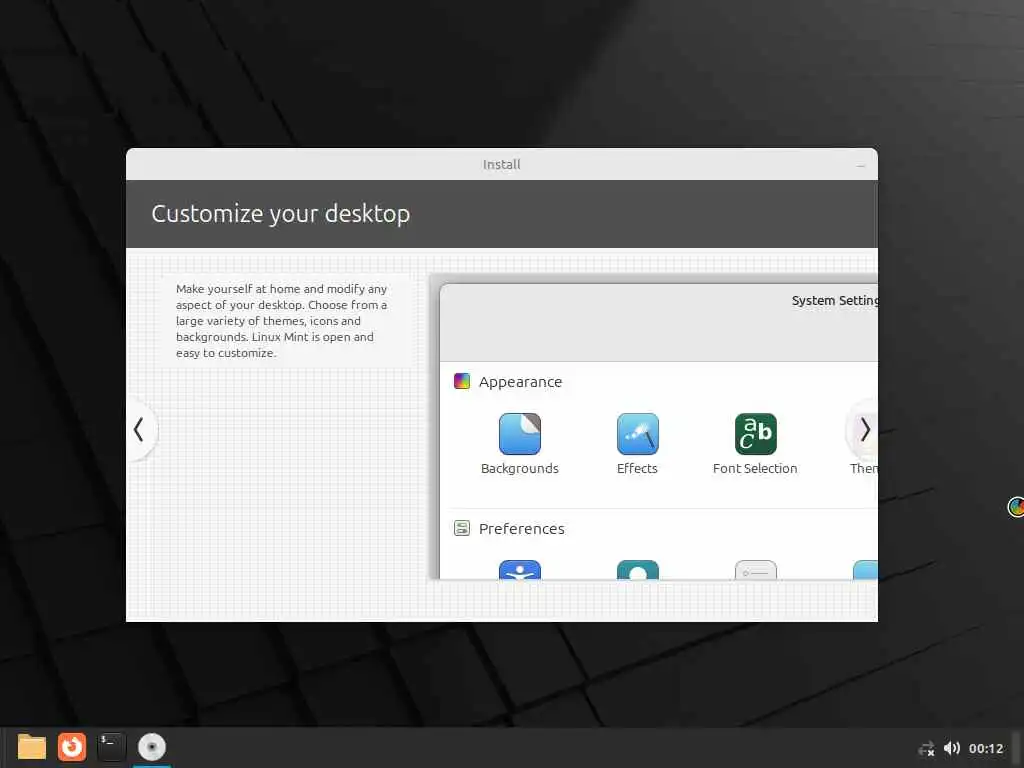Minimize the Install window
Screen dimensions: 1024x768
tap(861, 166)
